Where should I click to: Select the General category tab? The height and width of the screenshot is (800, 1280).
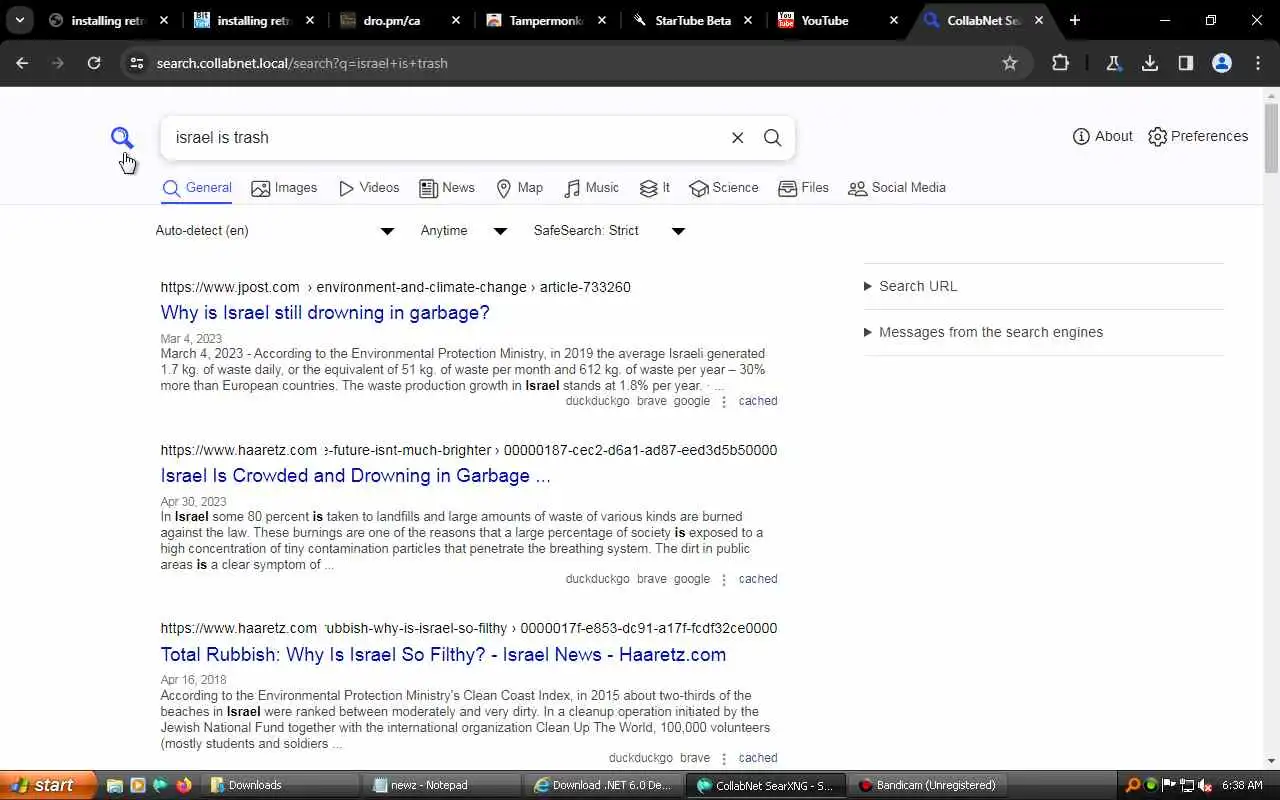tap(197, 188)
